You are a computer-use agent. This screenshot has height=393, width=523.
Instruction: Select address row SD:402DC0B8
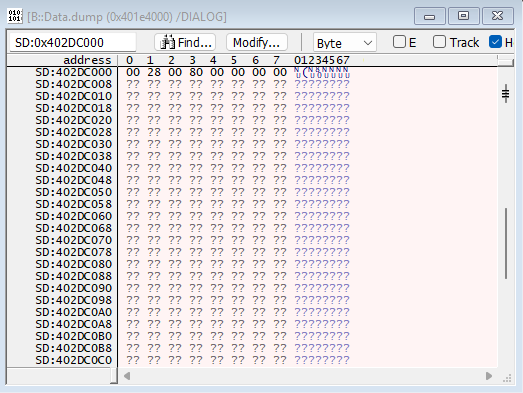point(74,348)
